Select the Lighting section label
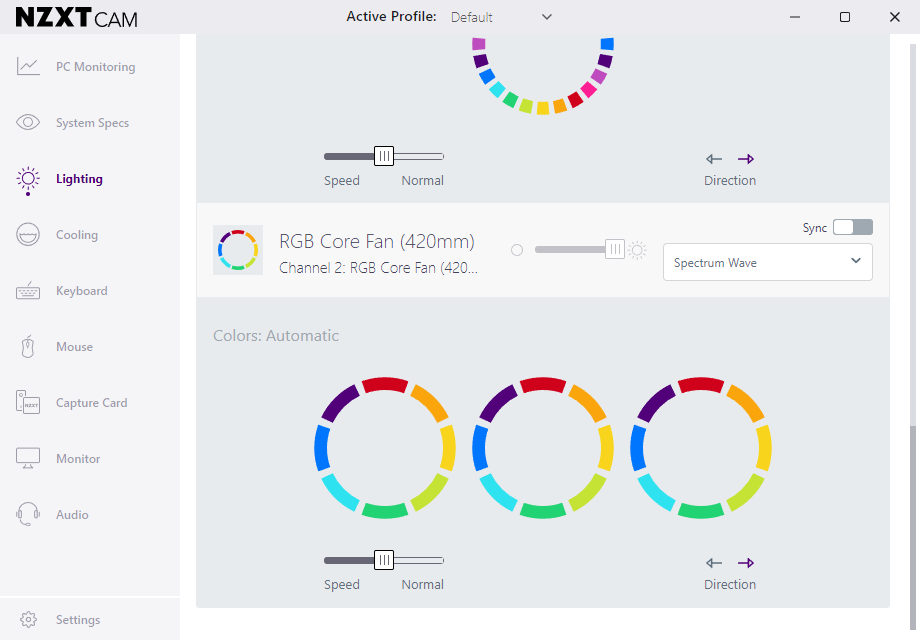This screenshot has height=640, width=920. point(79,179)
